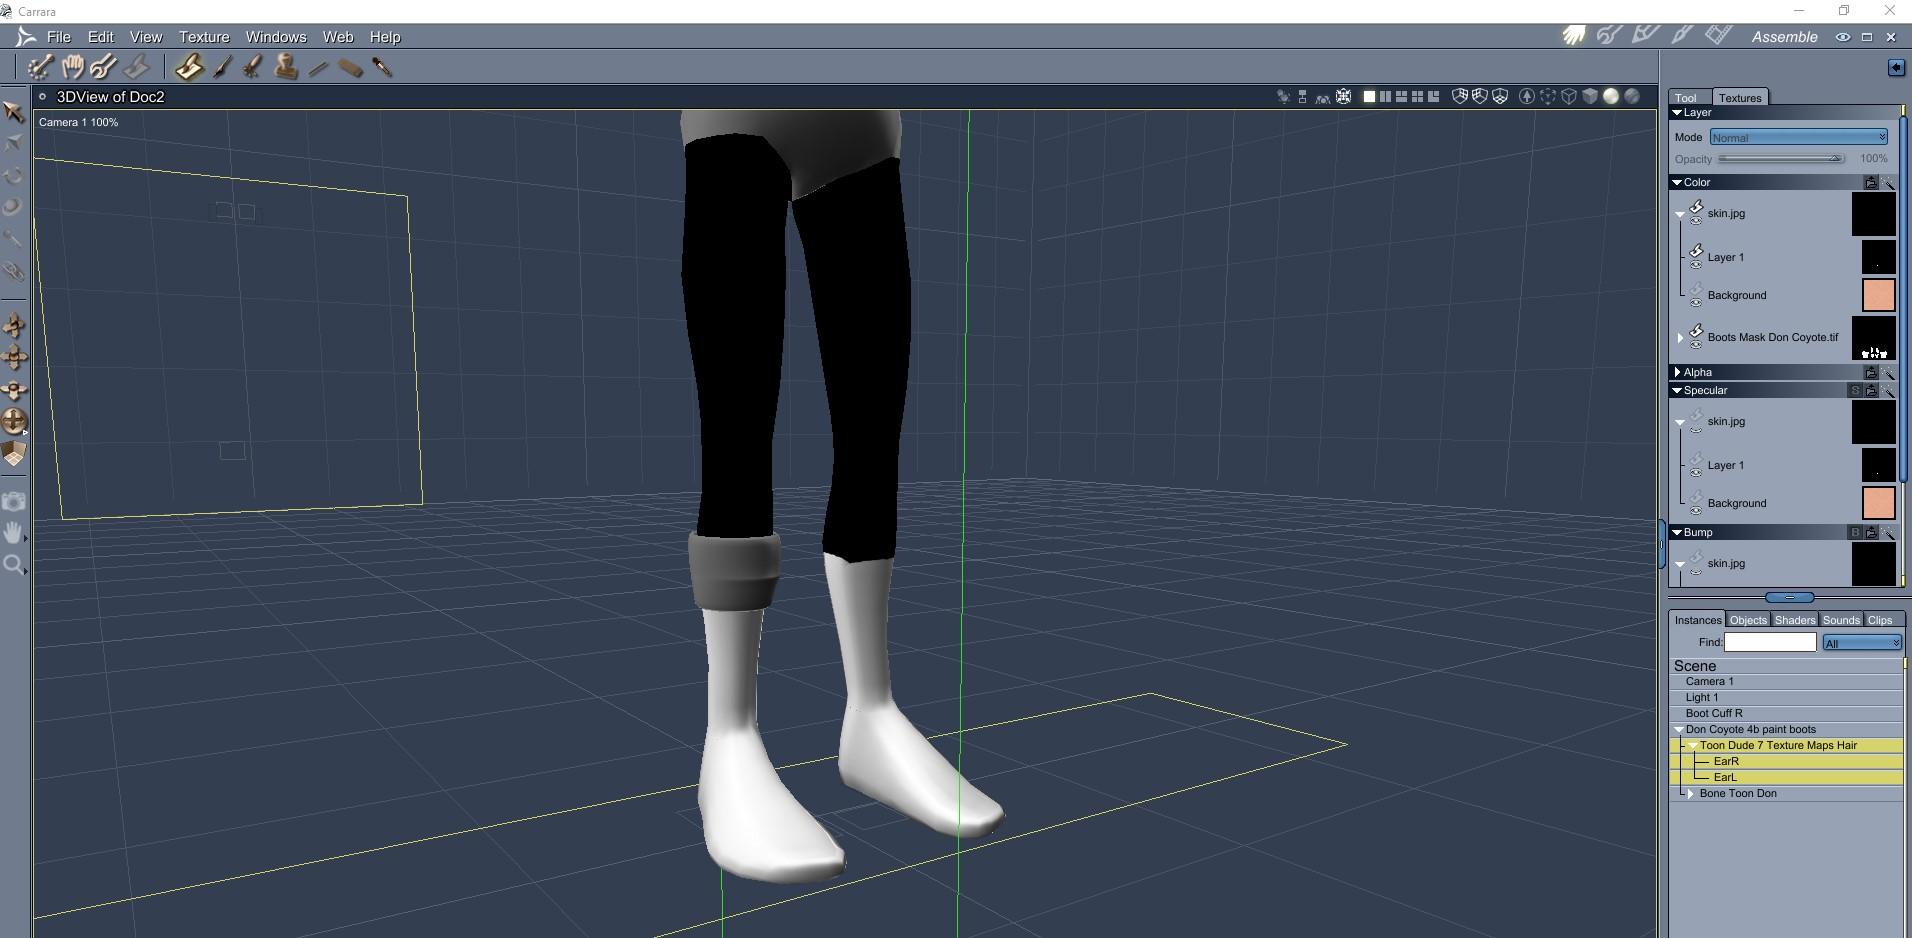Switch to the Objects tab
The height and width of the screenshot is (938, 1912).
pos(1748,620)
